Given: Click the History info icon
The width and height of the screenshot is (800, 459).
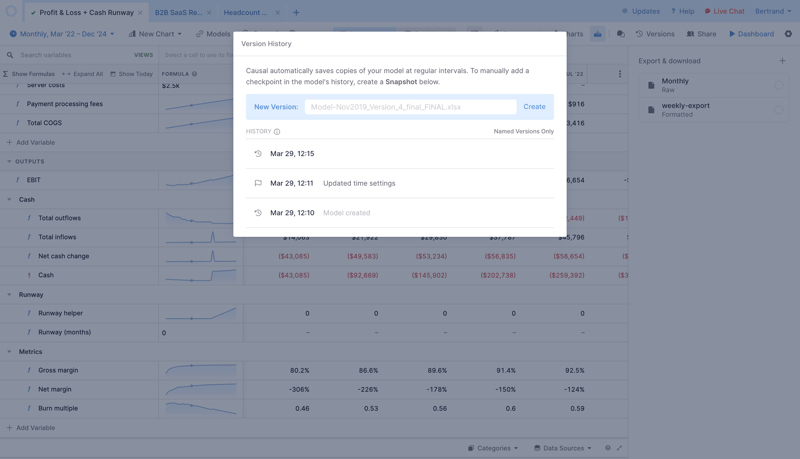Looking at the screenshot, I should pos(277,132).
